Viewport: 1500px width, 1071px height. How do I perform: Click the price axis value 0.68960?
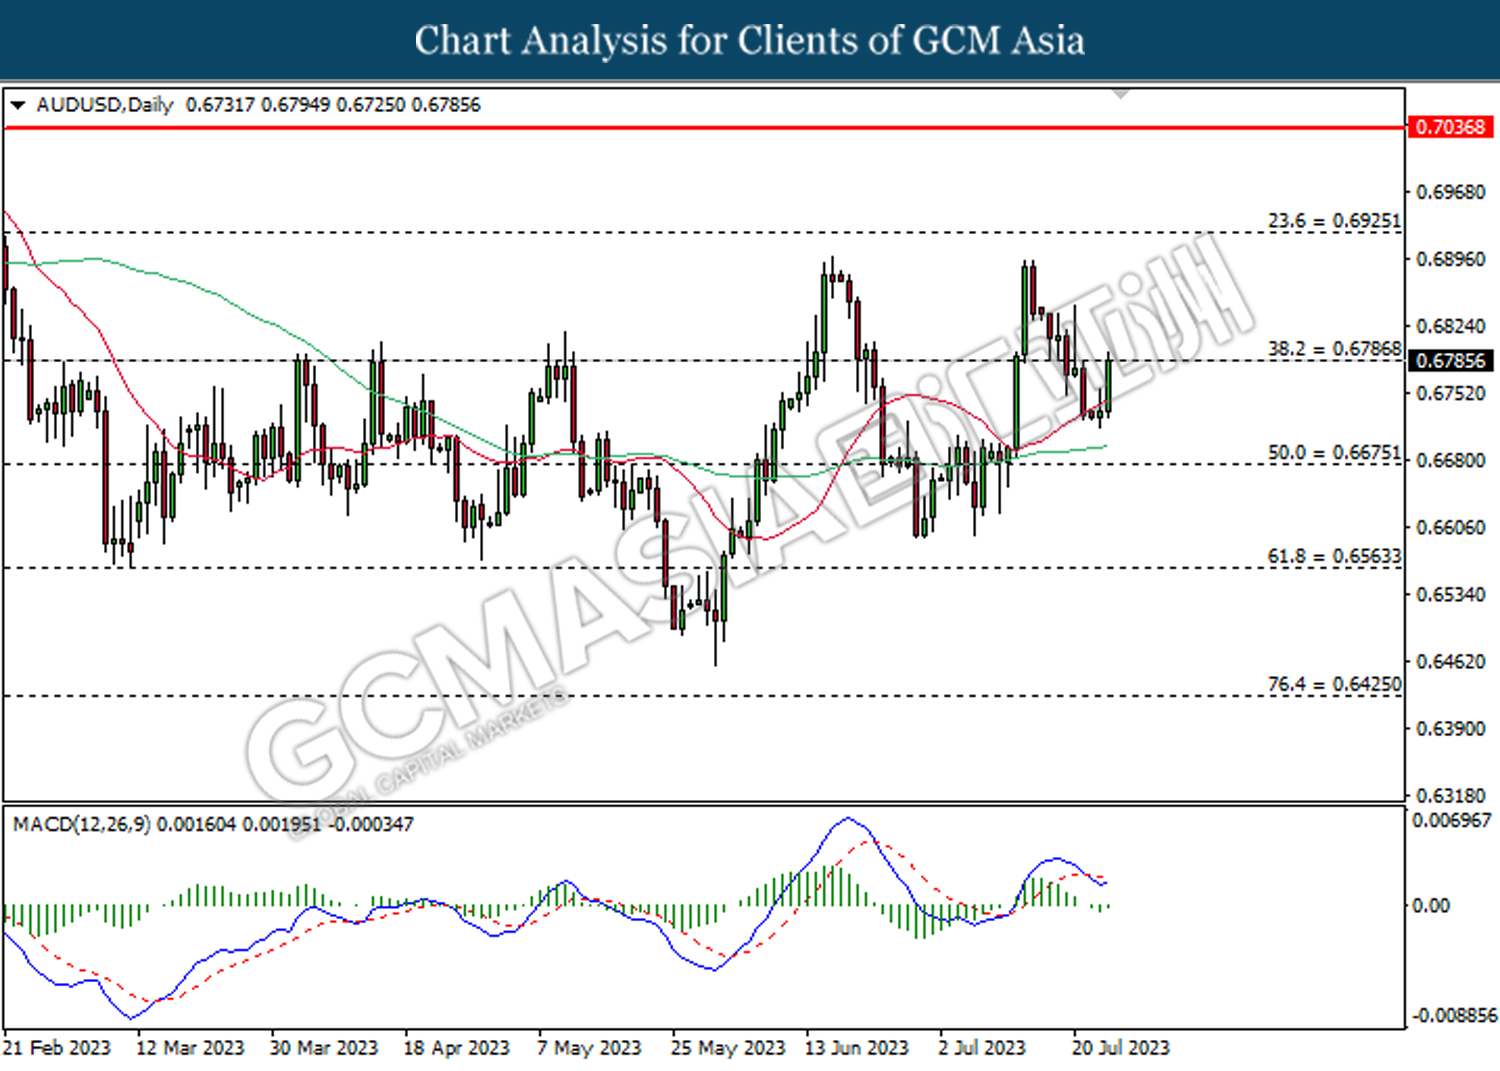click(x=1451, y=259)
